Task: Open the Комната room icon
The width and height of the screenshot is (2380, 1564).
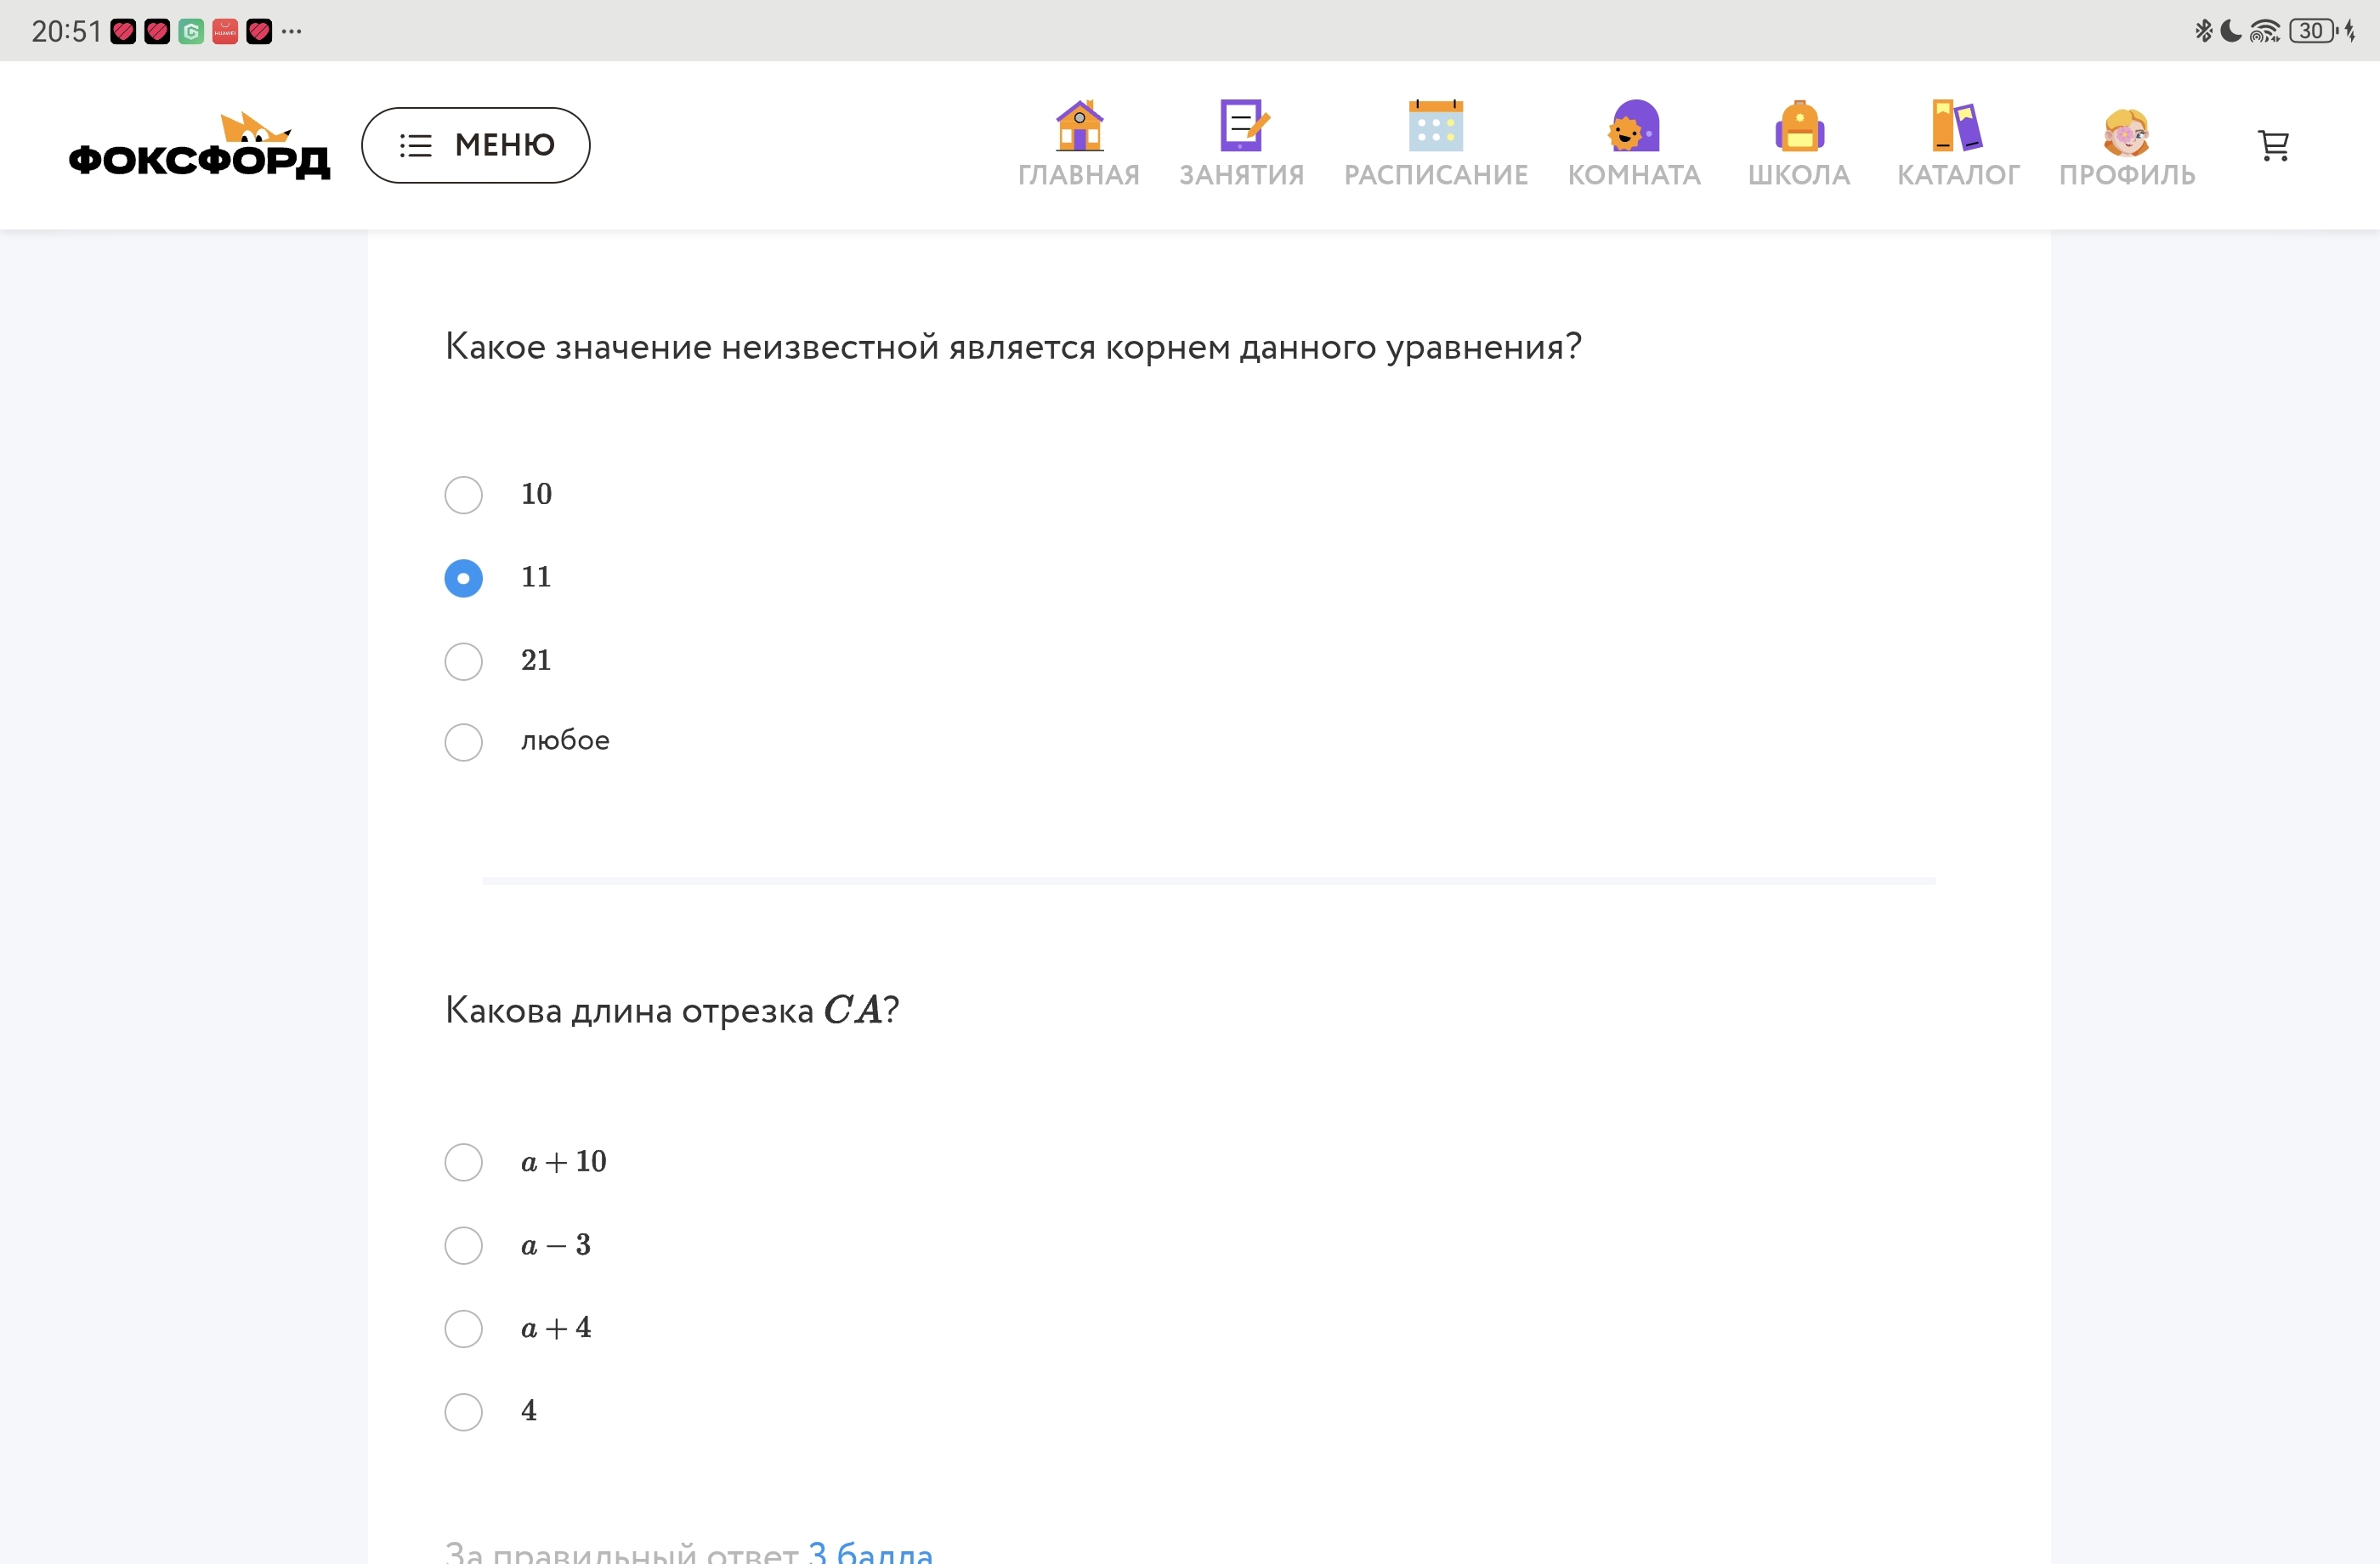Action: pos(1633,126)
